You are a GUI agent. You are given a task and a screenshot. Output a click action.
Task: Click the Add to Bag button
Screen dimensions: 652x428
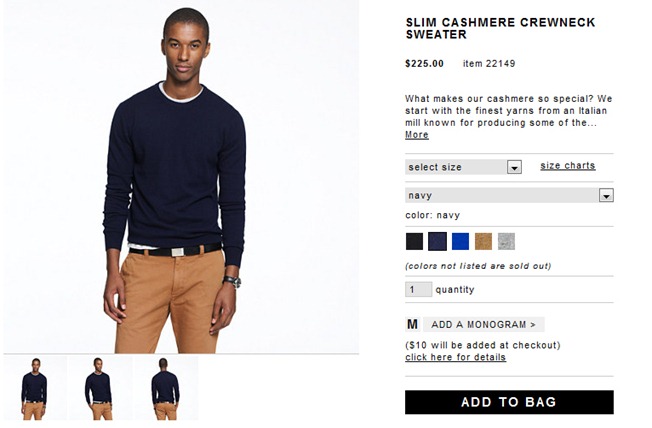pyautogui.click(x=509, y=402)
